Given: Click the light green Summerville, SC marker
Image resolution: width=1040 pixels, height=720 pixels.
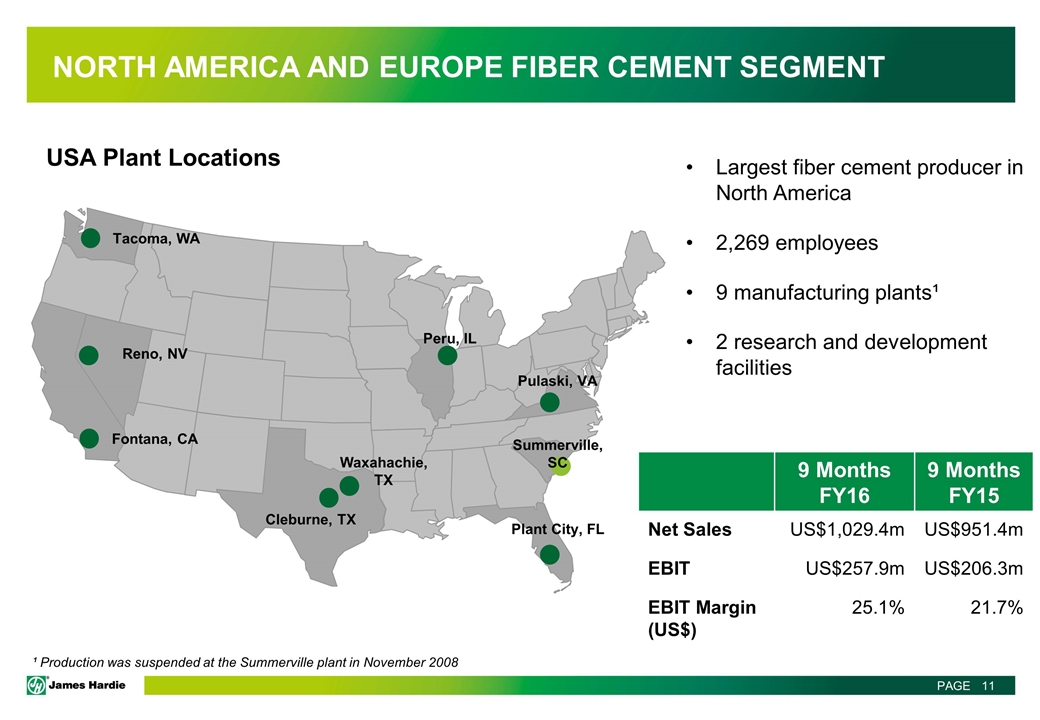Looking at the screenshot, I should [562, 466].
